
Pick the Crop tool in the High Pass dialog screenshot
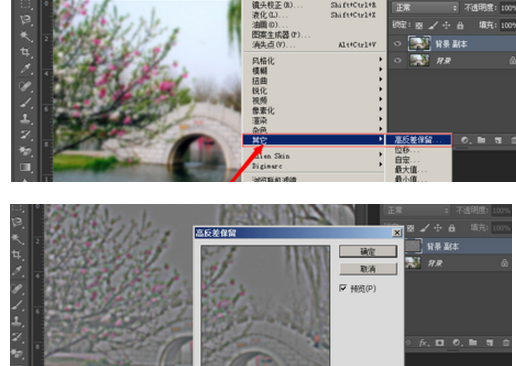pos(17,255)
